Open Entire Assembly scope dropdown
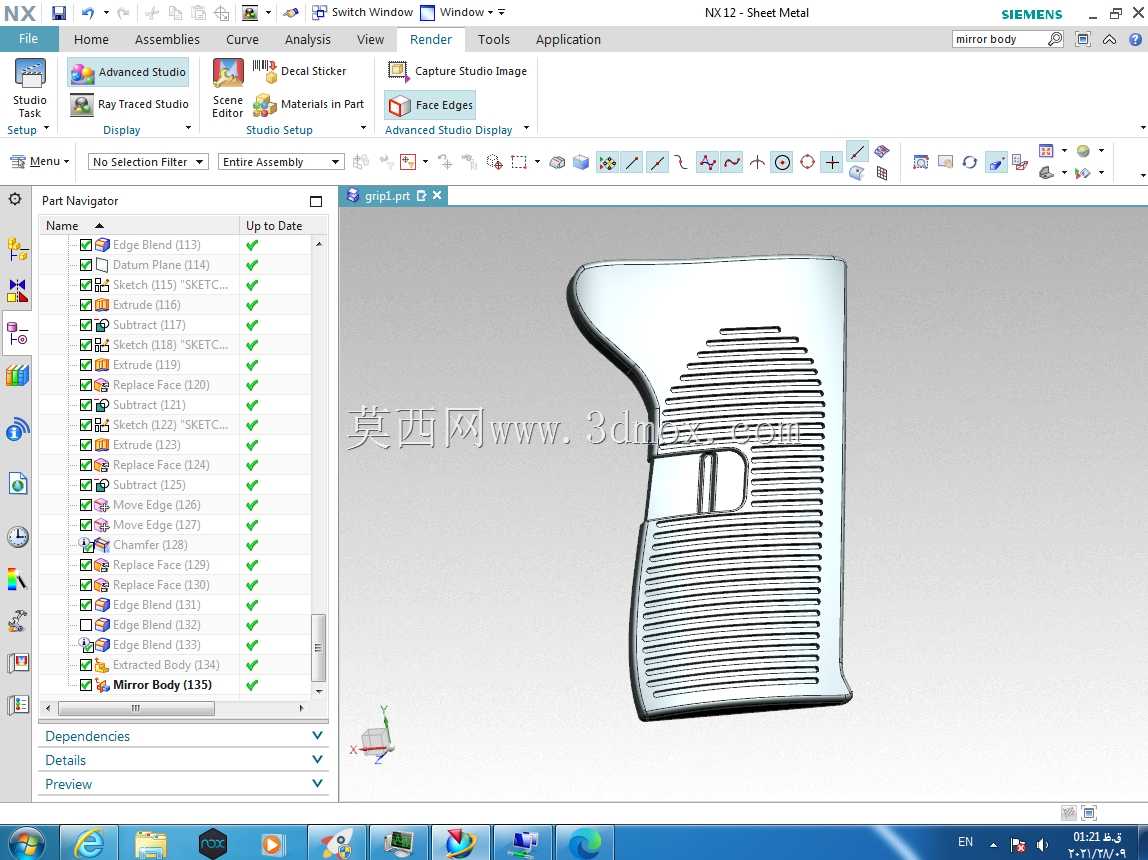Screen dimensions: 1148x860 tap(280, 162)
